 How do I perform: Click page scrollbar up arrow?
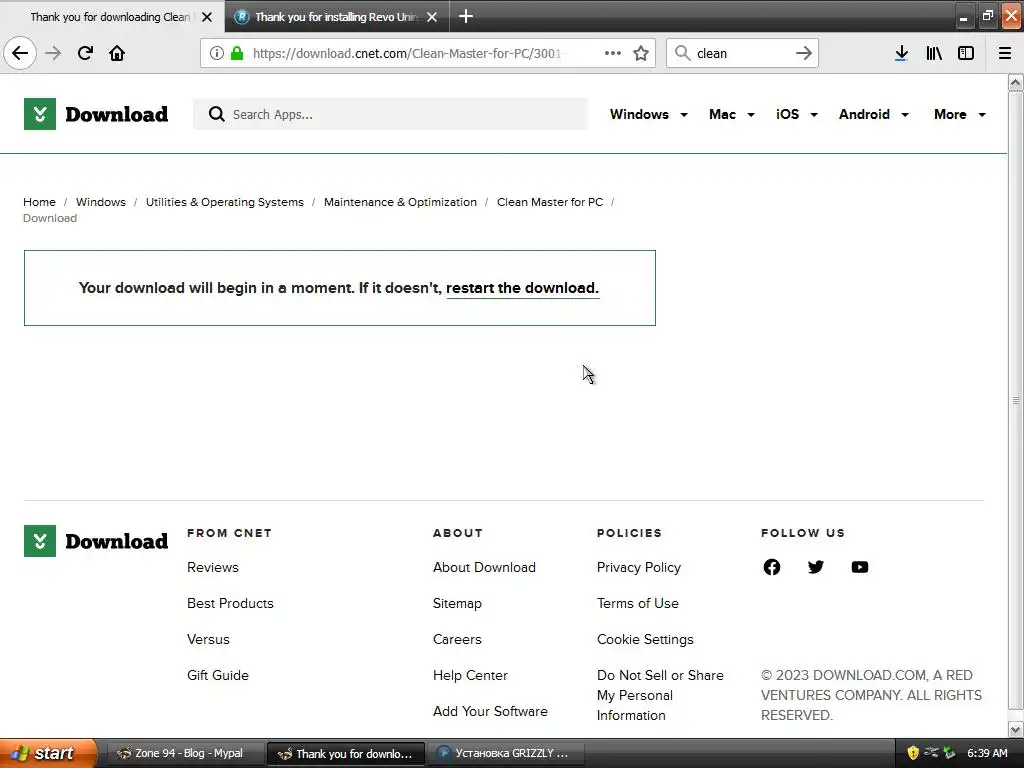point(1015,82)
